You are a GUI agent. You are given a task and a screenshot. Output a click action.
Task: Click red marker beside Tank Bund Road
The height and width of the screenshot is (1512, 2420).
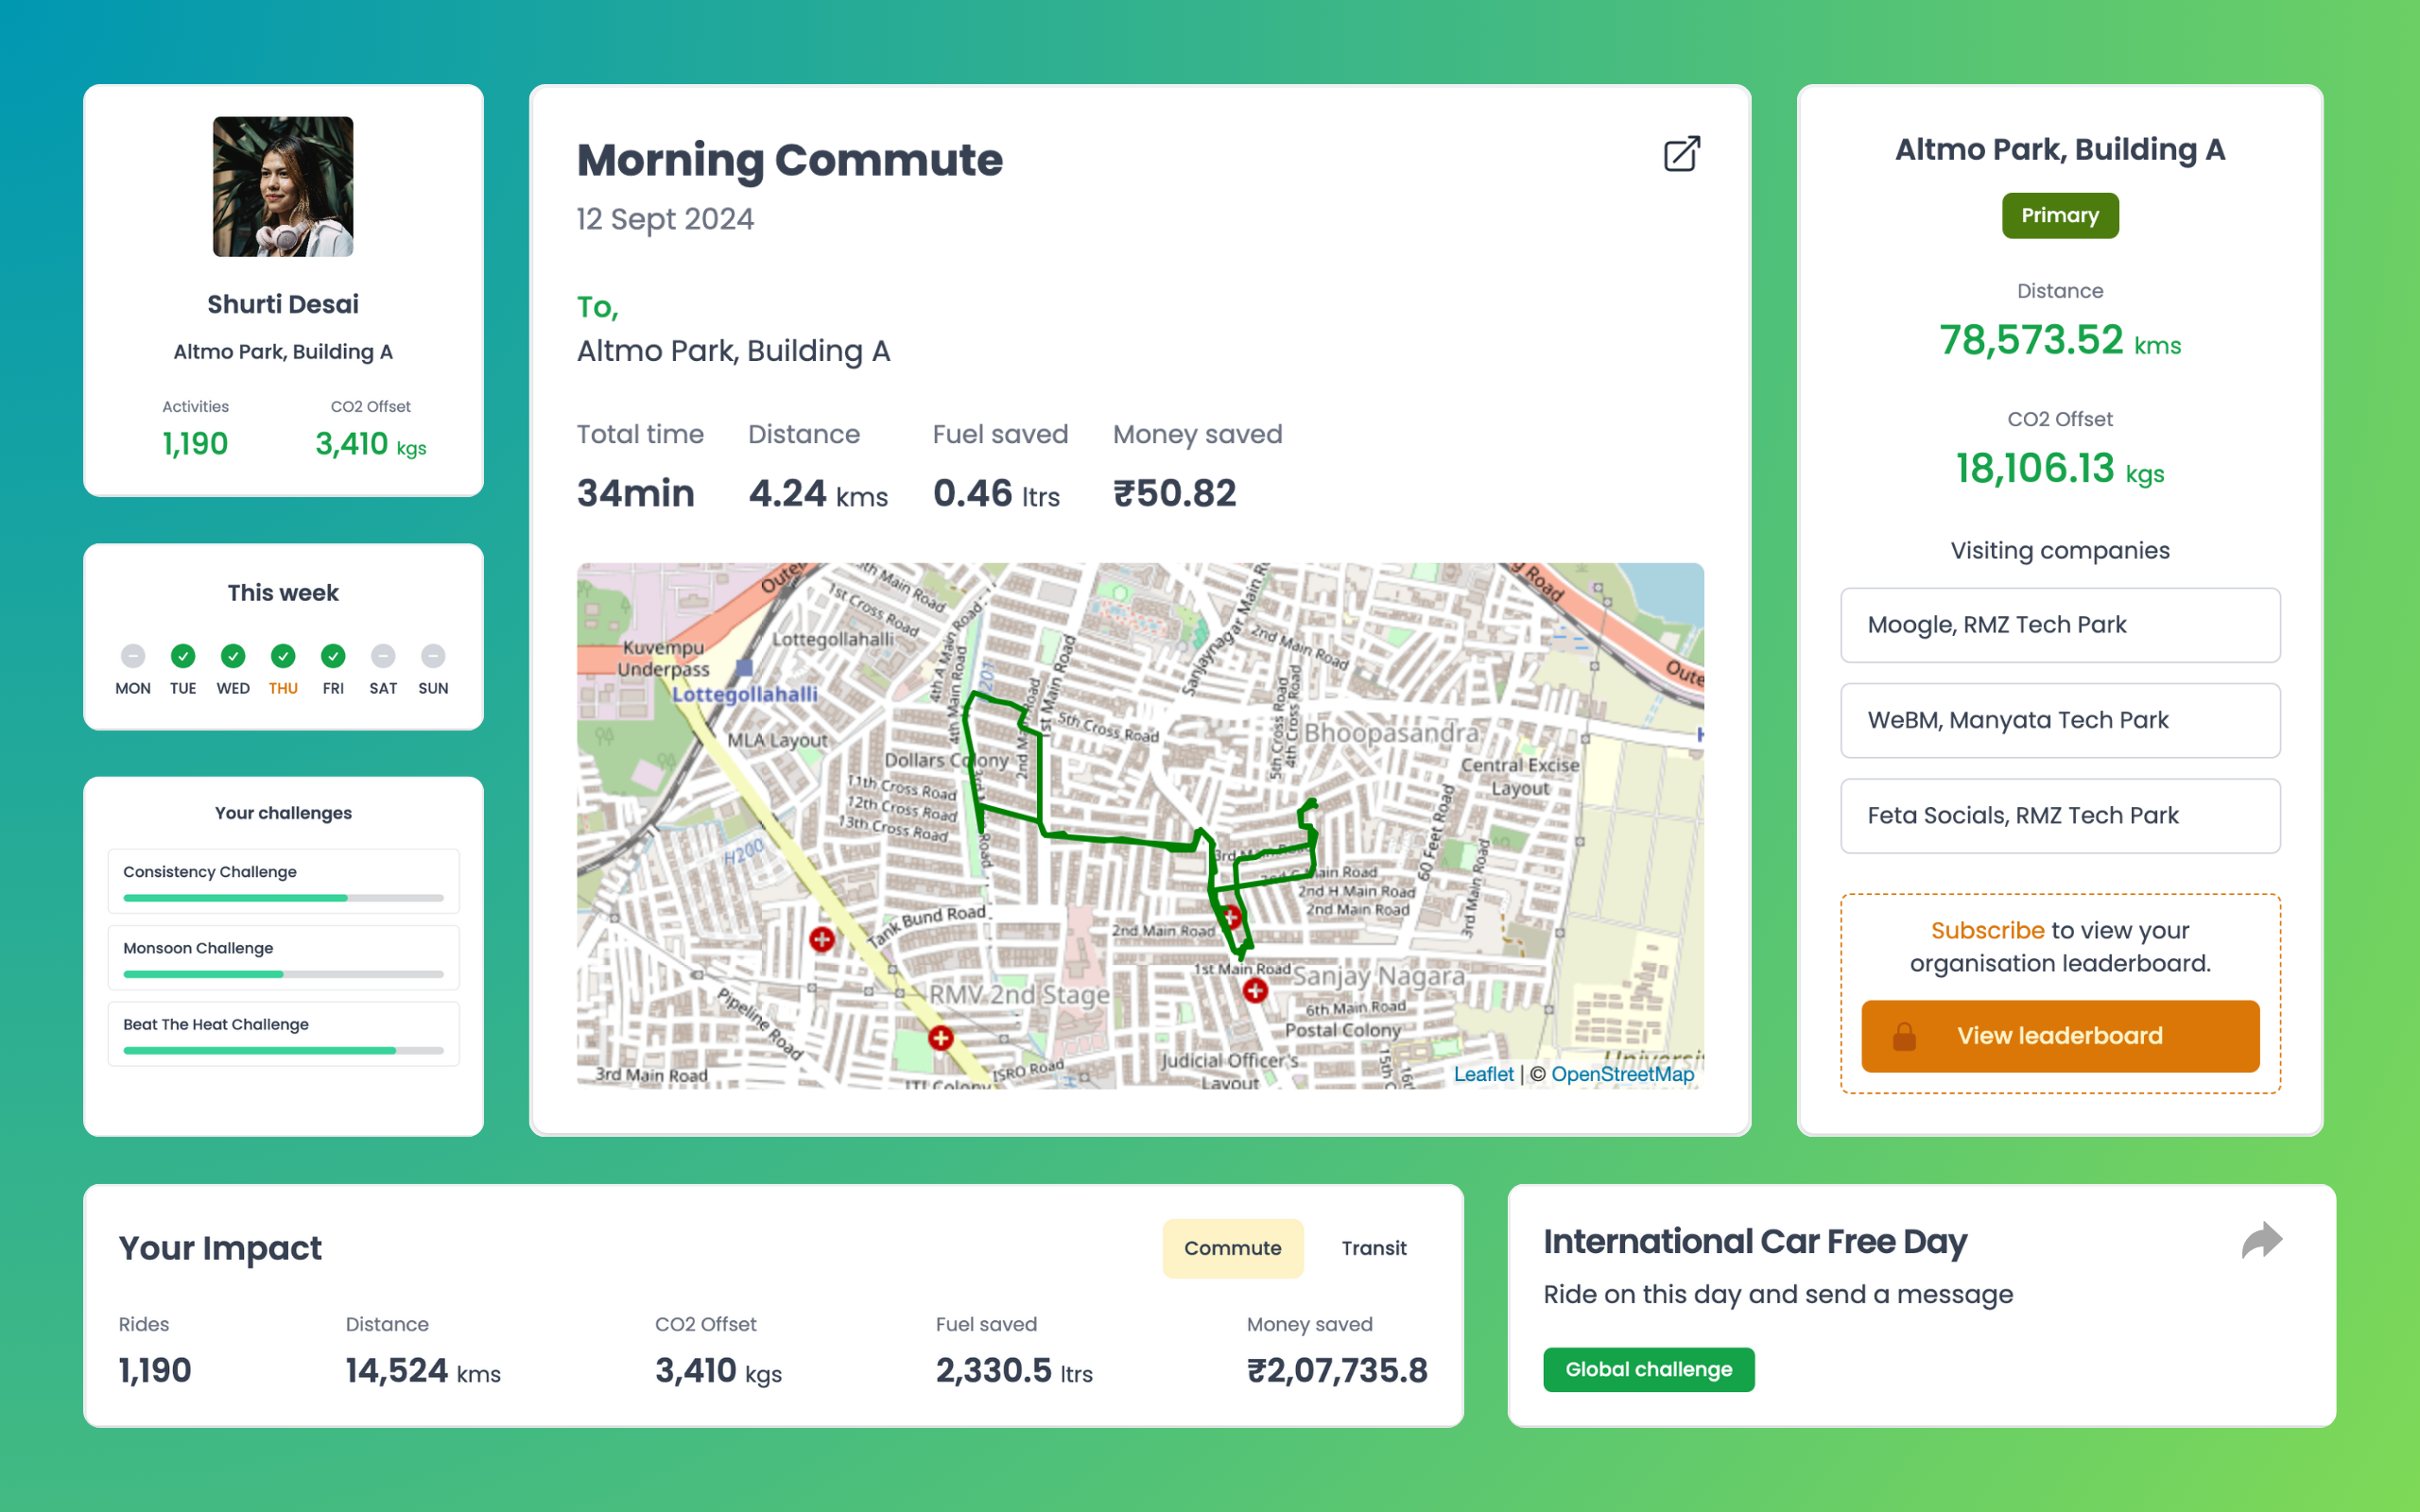(822, 939)
